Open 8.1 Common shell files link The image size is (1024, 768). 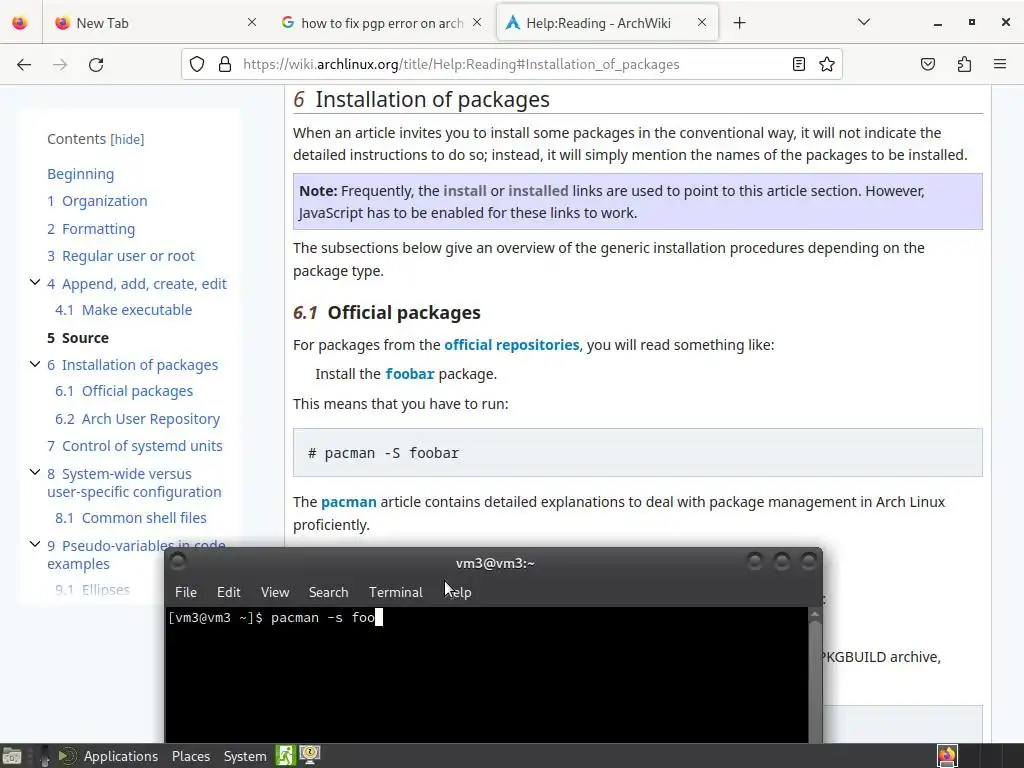point(131,518)
